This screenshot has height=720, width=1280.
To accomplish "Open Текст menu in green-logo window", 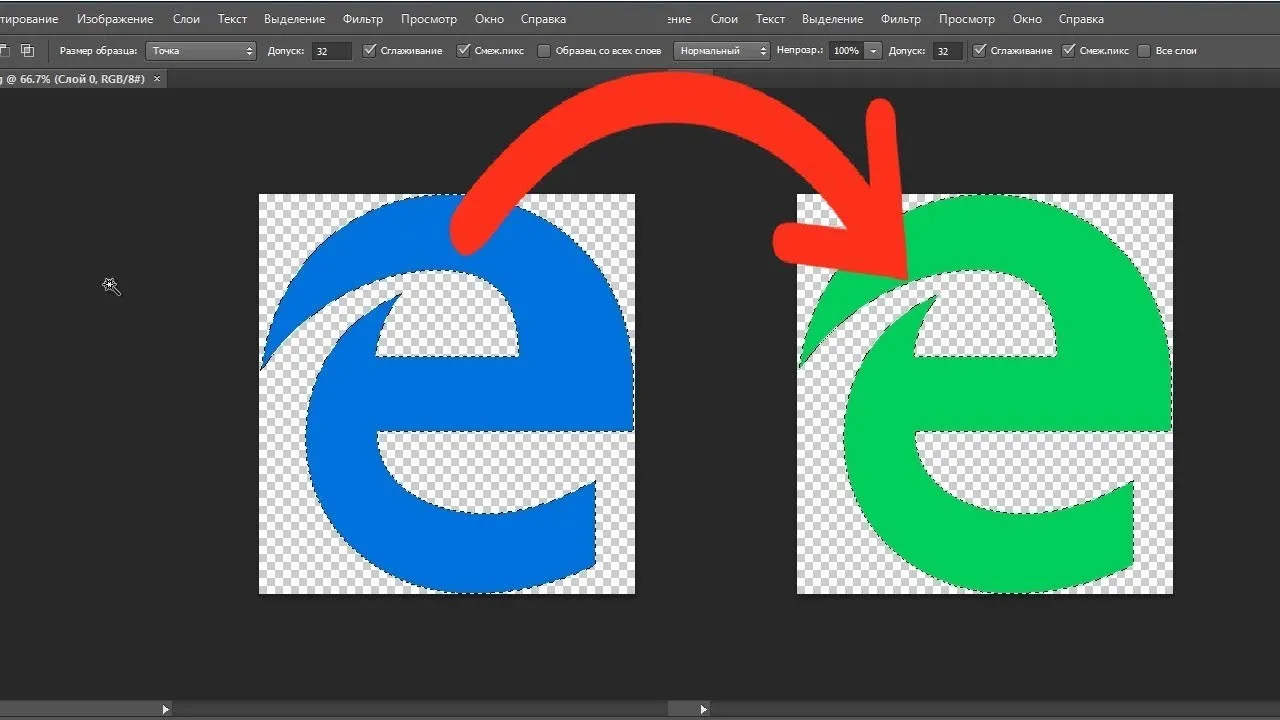I will (770, 19).
